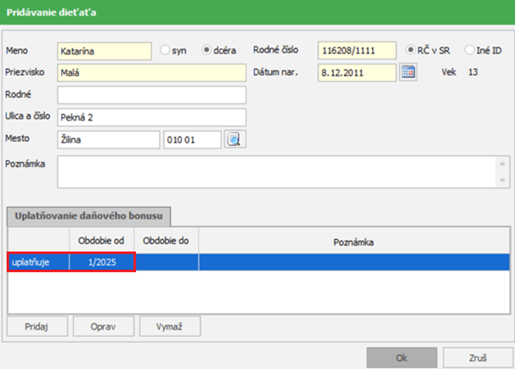515x369 pixels.
Task: Click the Vymaž button
Action: point(170,326)
